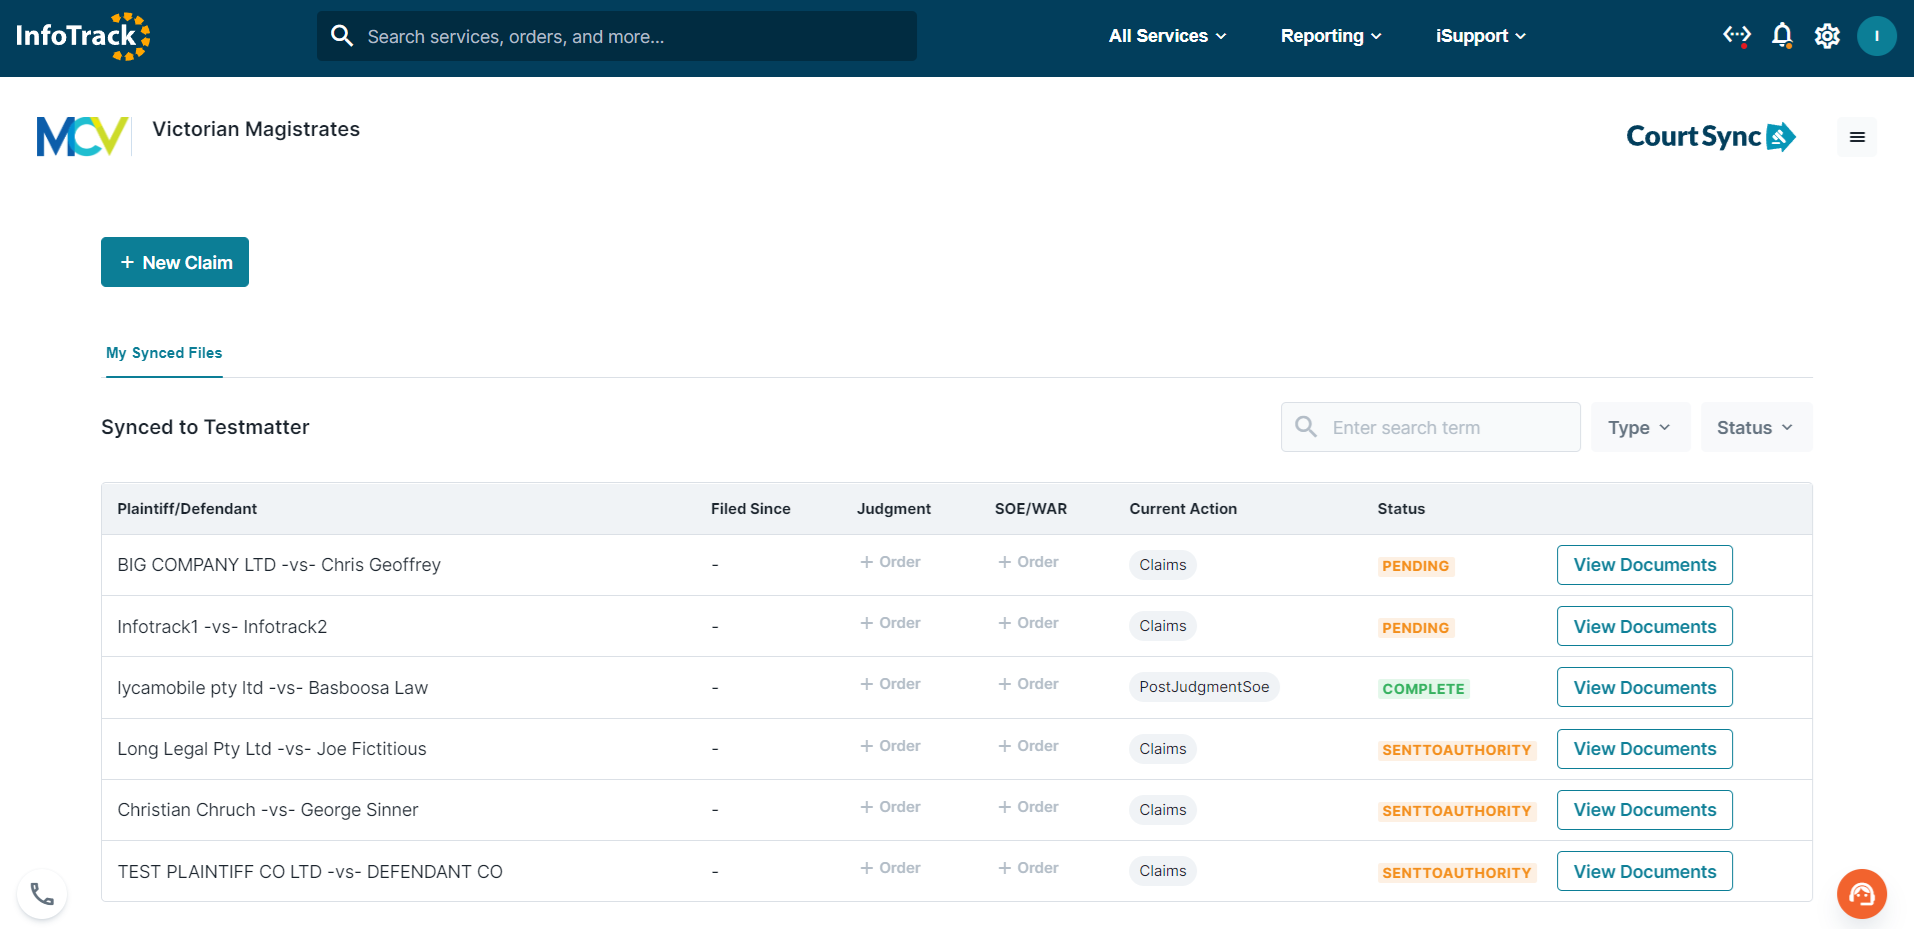Click lycamobile pty ltd -vs- Basboosa Law
This screenshot has width=1914, height=929.
click(x=272, y=688)
